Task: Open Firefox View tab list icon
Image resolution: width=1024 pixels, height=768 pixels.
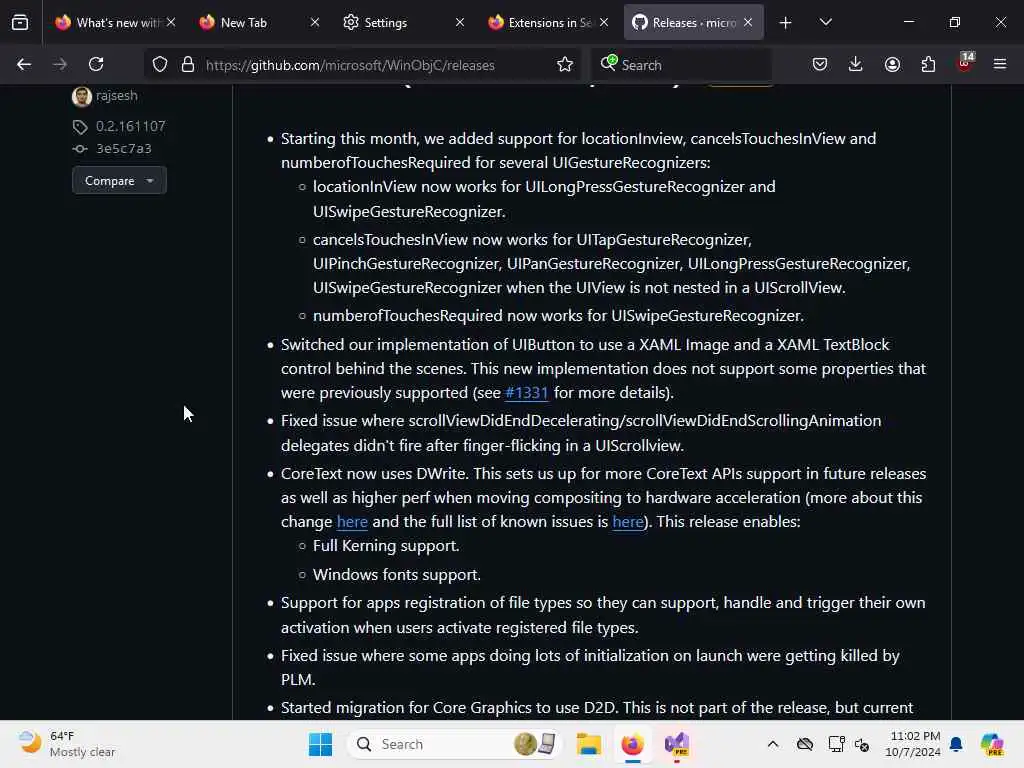Action: (20, 22)
